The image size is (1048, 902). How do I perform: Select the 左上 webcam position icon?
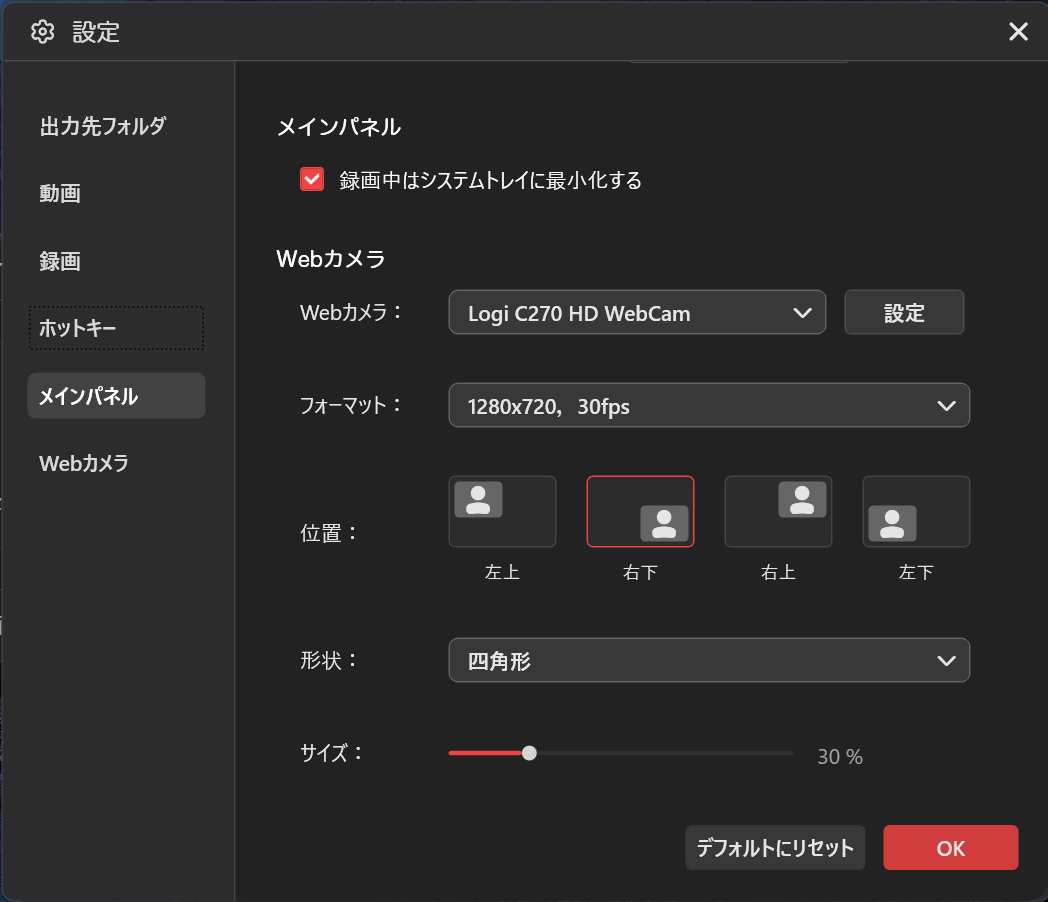click(502, 511)
